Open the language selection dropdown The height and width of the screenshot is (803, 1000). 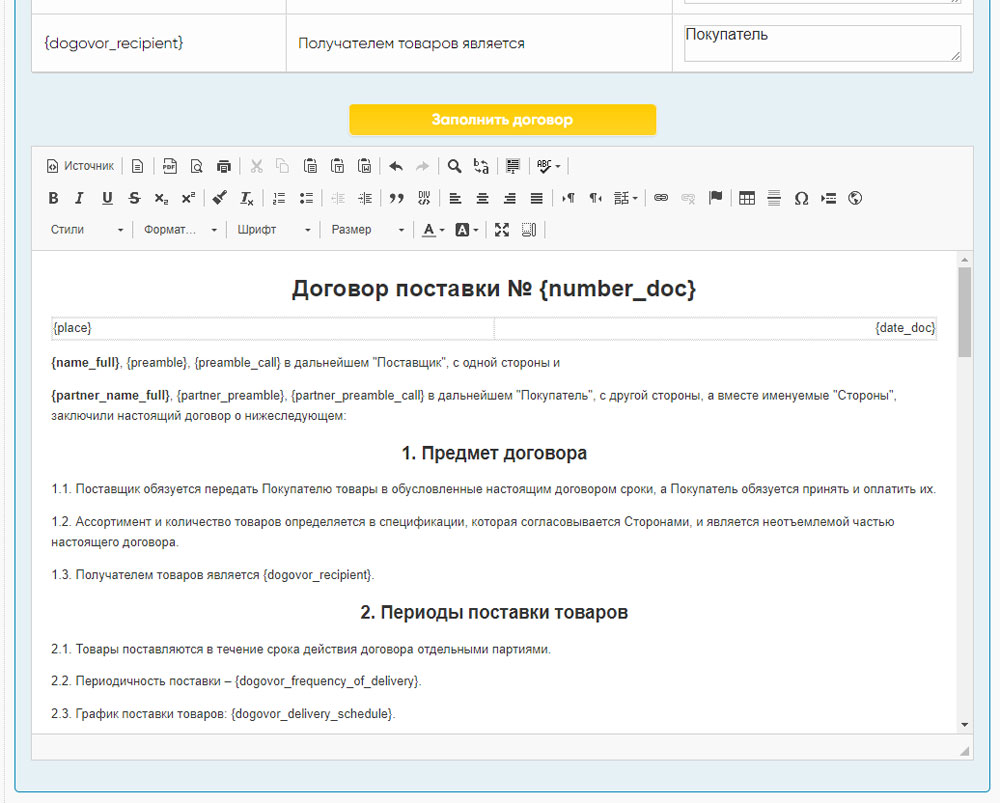[626, 198]
